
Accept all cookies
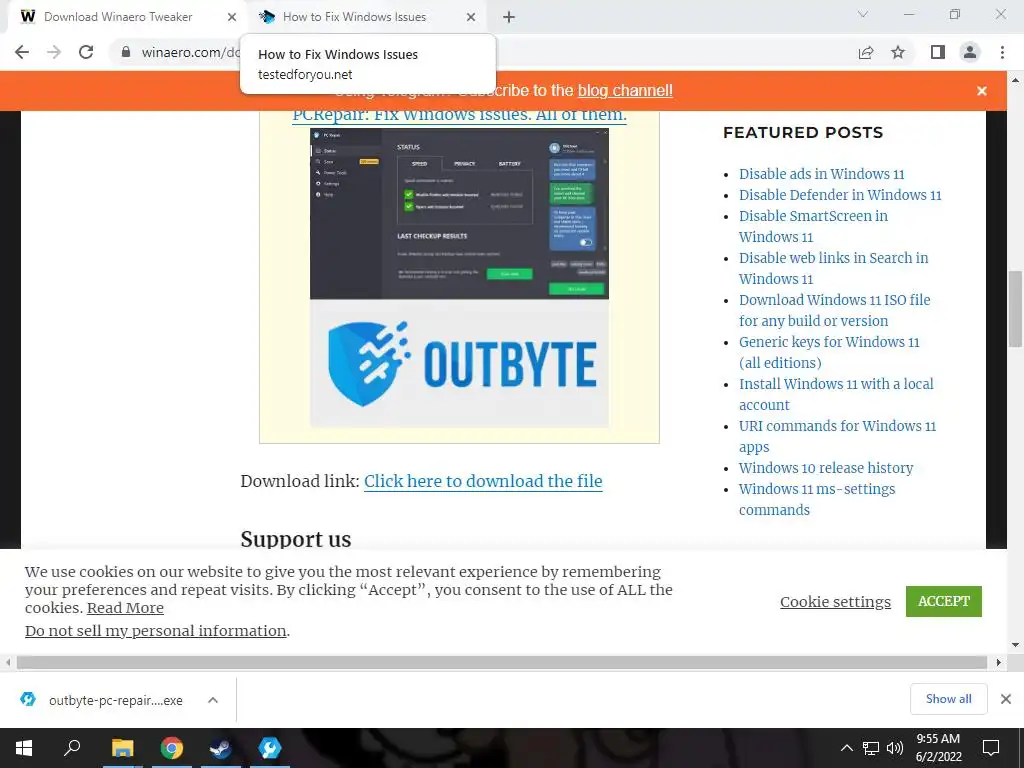pyautogui.click(x=944, y=601)
